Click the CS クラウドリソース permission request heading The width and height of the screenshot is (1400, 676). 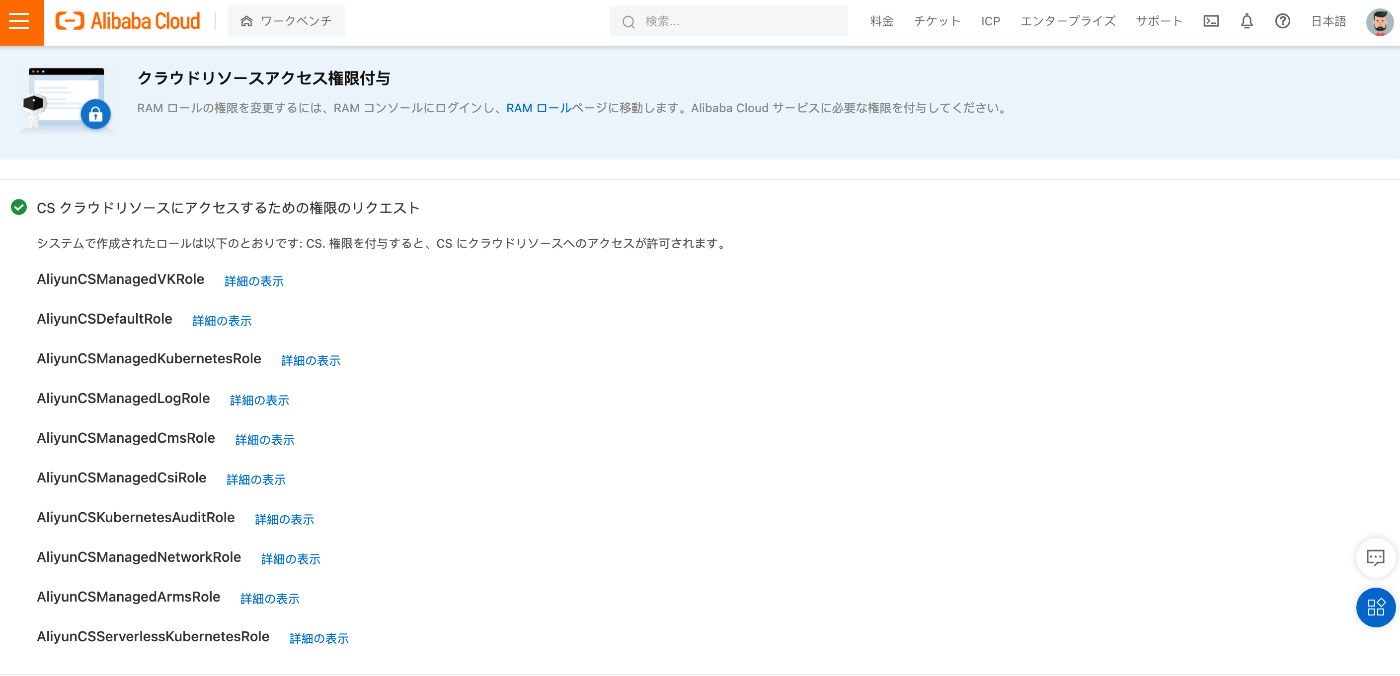[228, 208]
